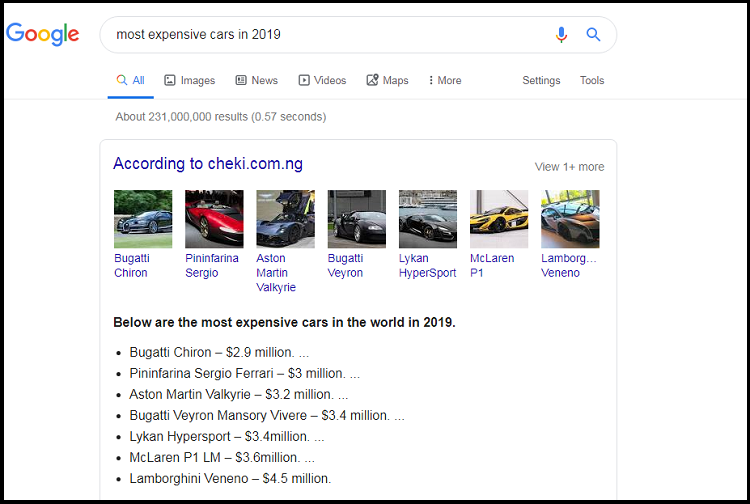Select the Lamborghini Veneno thumbnail
This screenshot has height=504, width=750.
[570, 219]
